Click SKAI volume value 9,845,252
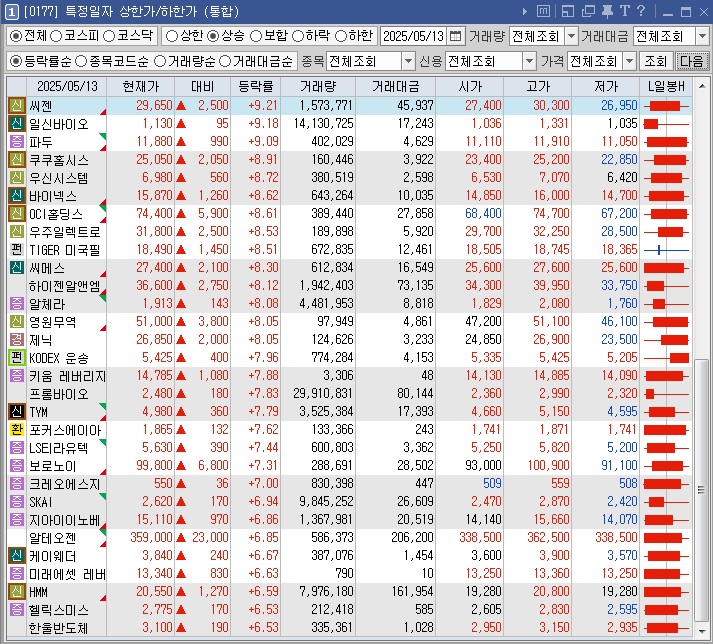This screenshot has height=644, width=713. click(x=326, y=502)
